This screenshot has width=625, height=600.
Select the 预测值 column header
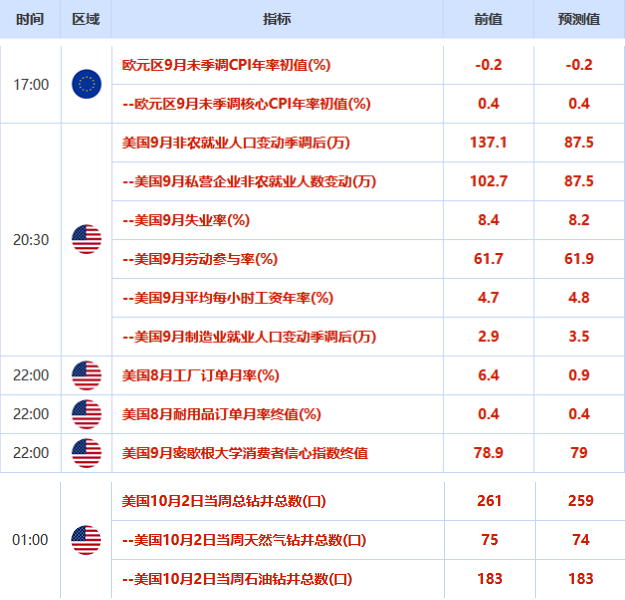[579, 19]
